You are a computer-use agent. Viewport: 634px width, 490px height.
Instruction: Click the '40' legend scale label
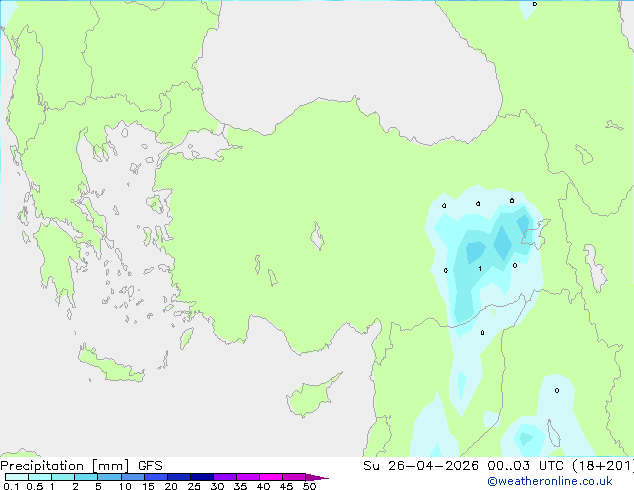263,486
